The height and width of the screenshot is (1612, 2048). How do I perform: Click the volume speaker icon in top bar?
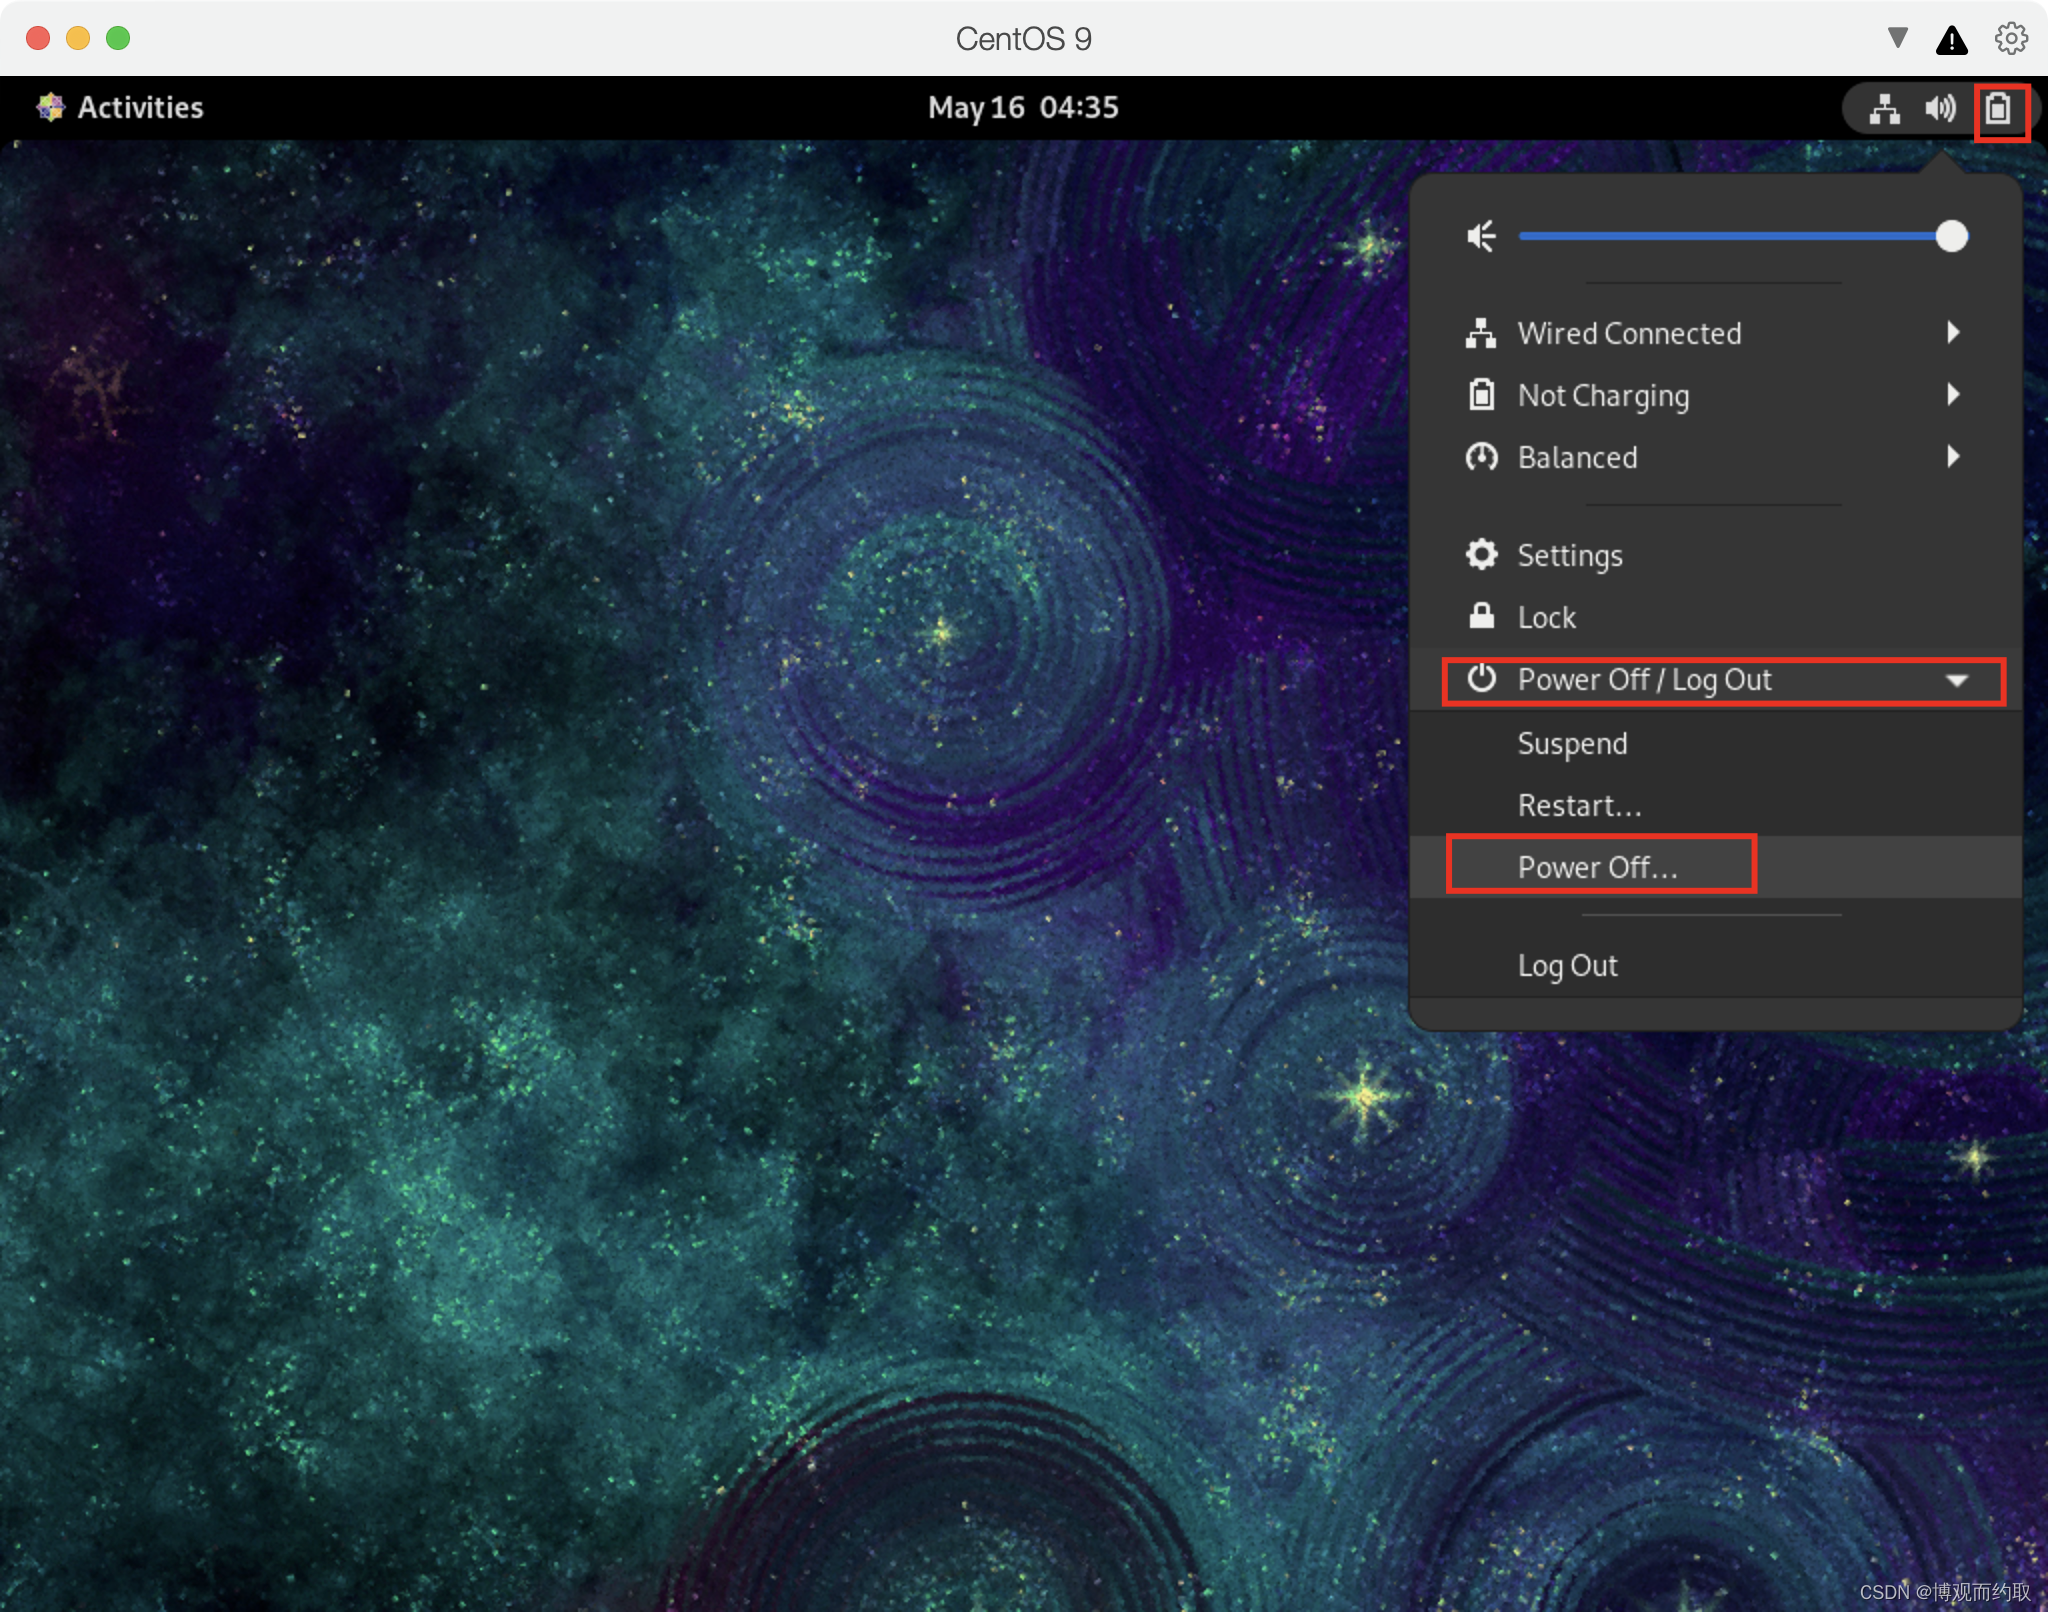point(1940,108)
